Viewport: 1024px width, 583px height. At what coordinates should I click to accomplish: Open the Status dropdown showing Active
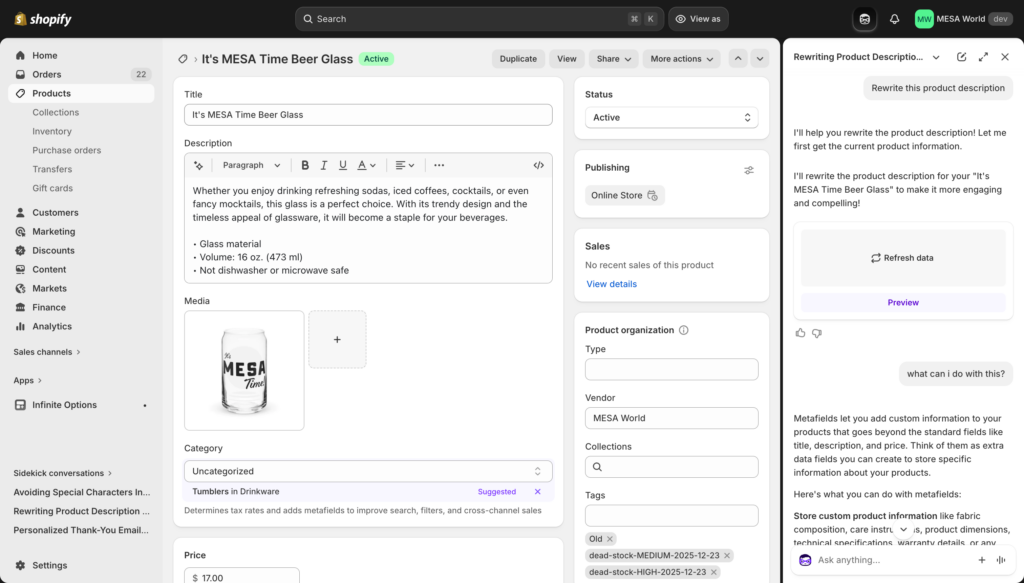point(671,117)
